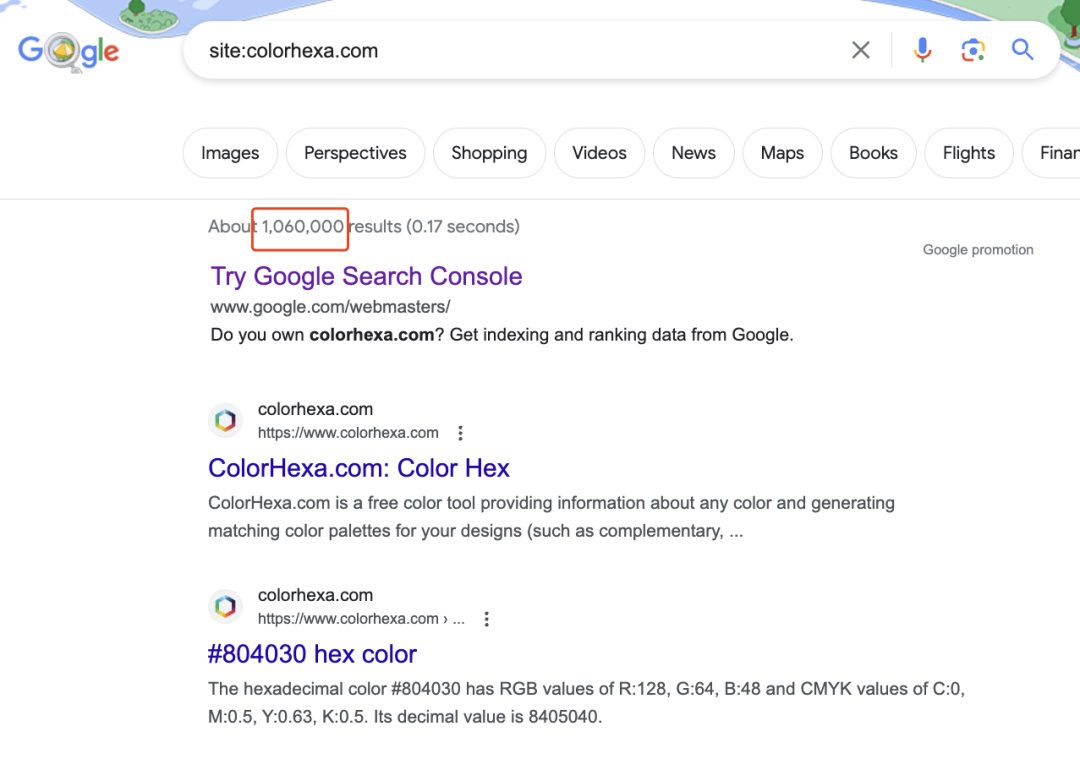Open Try Google Search Console link
The image size is (1080, 770).
click(x=366, y=276)
